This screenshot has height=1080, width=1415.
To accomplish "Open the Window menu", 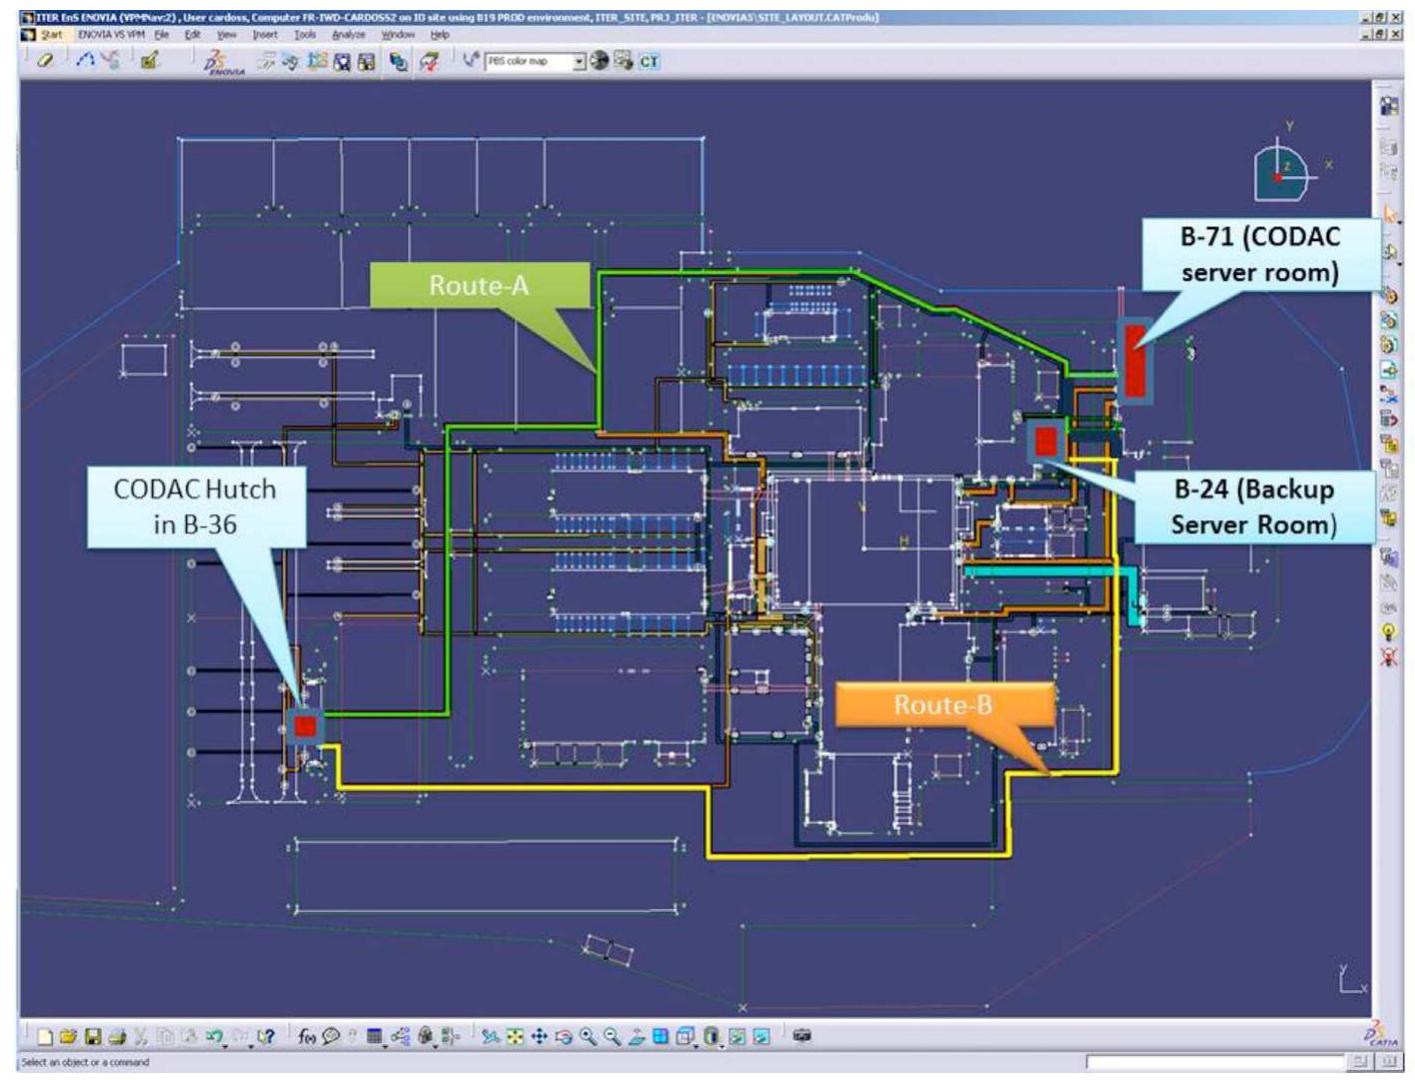I will tap(398, 34).
